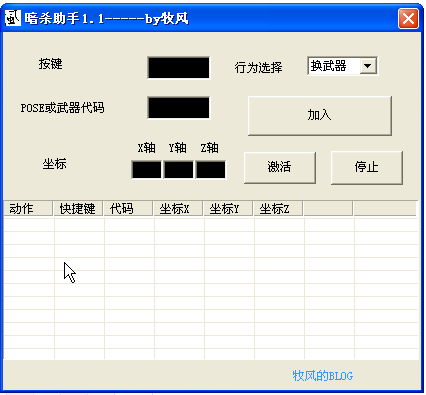This screenshot has height=395, width=426.
Task: Click the 激活 button
Action: click(280, 167)
